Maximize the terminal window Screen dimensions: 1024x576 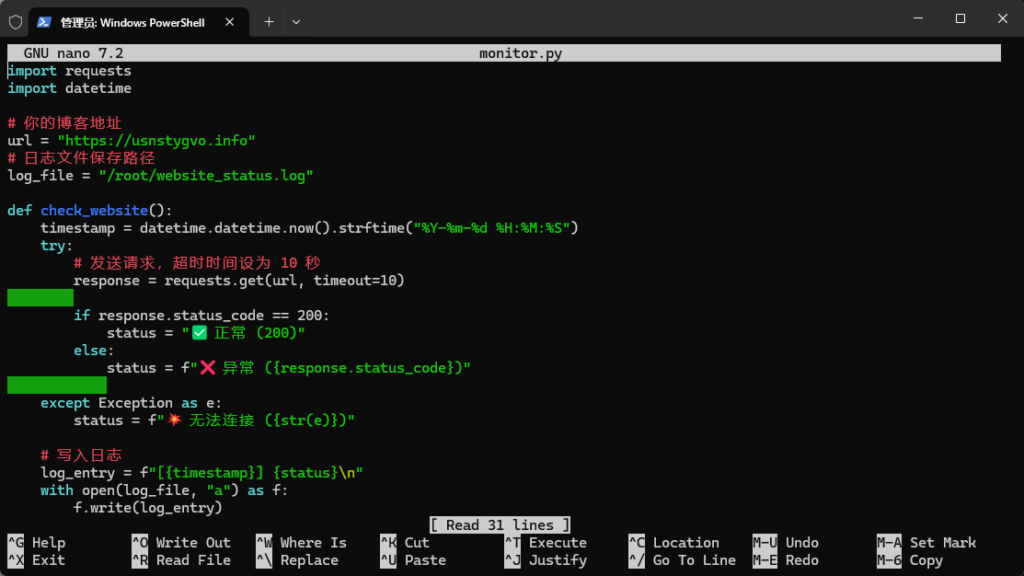(960, 19)
